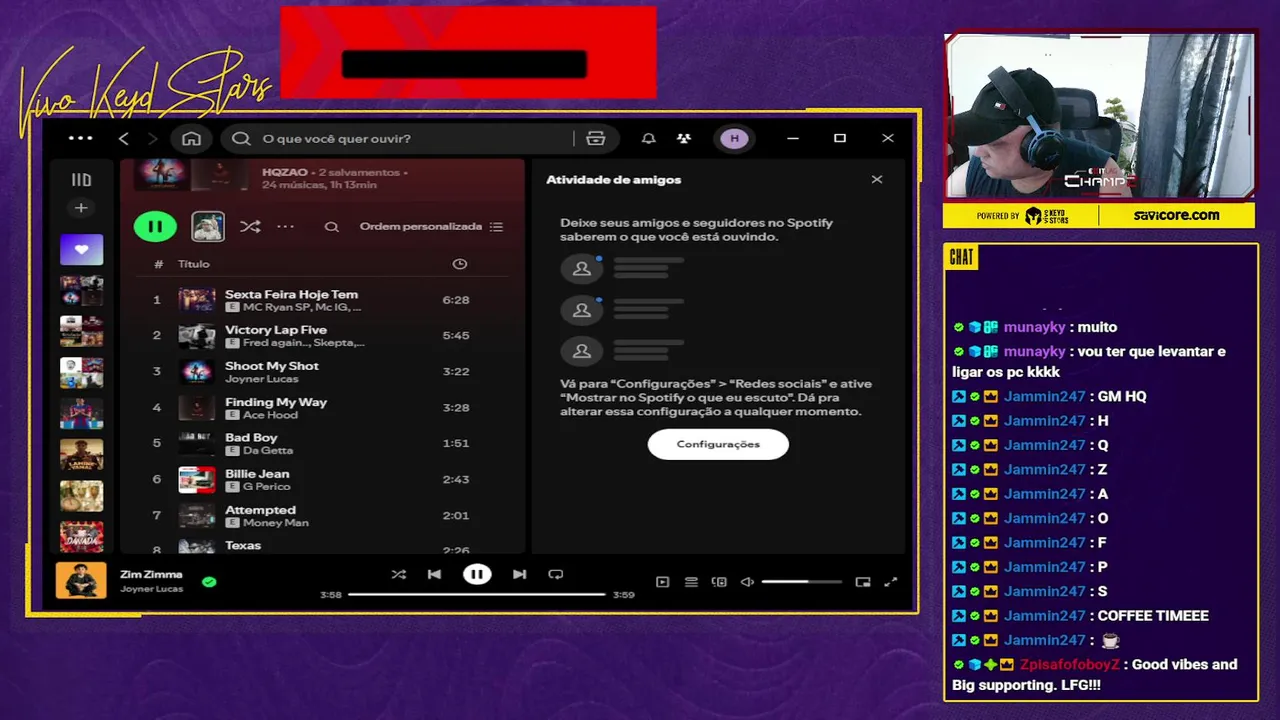Click 'savicore.com' banner under the webcam
Image resolution: width=1280 pixels, height=720 pixels.
tap(1176, 215)
